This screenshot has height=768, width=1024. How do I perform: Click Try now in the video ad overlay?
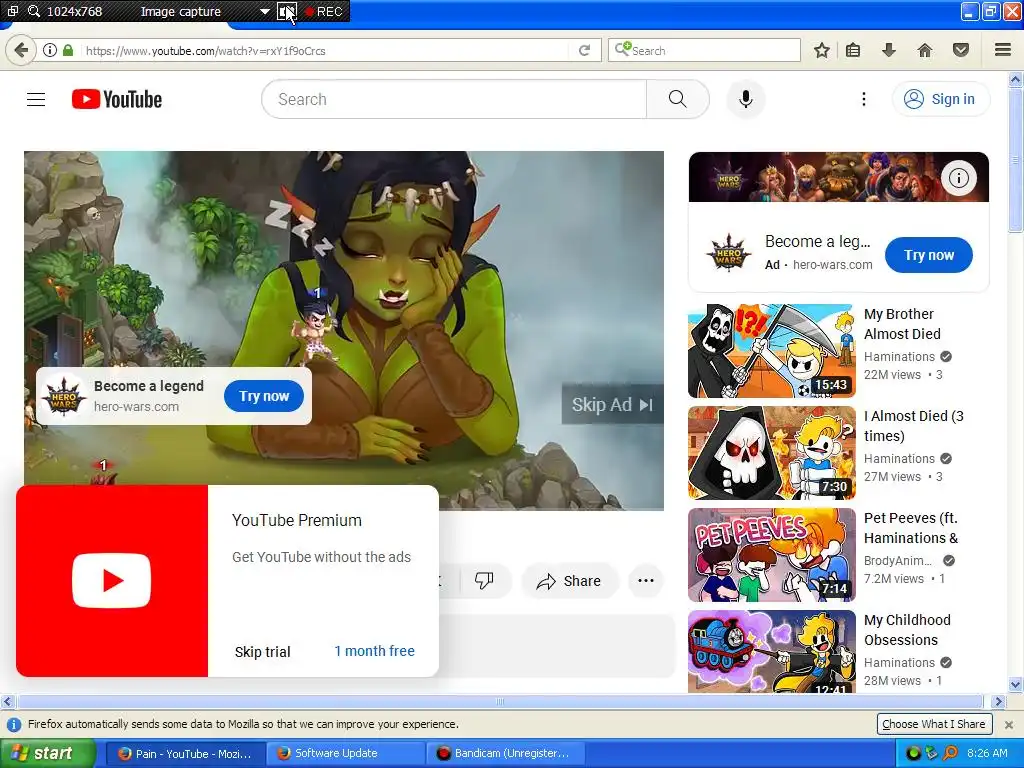pos(264,396)
